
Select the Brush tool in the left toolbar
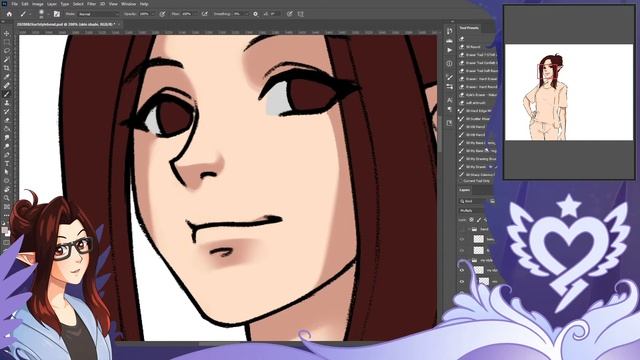7,94
